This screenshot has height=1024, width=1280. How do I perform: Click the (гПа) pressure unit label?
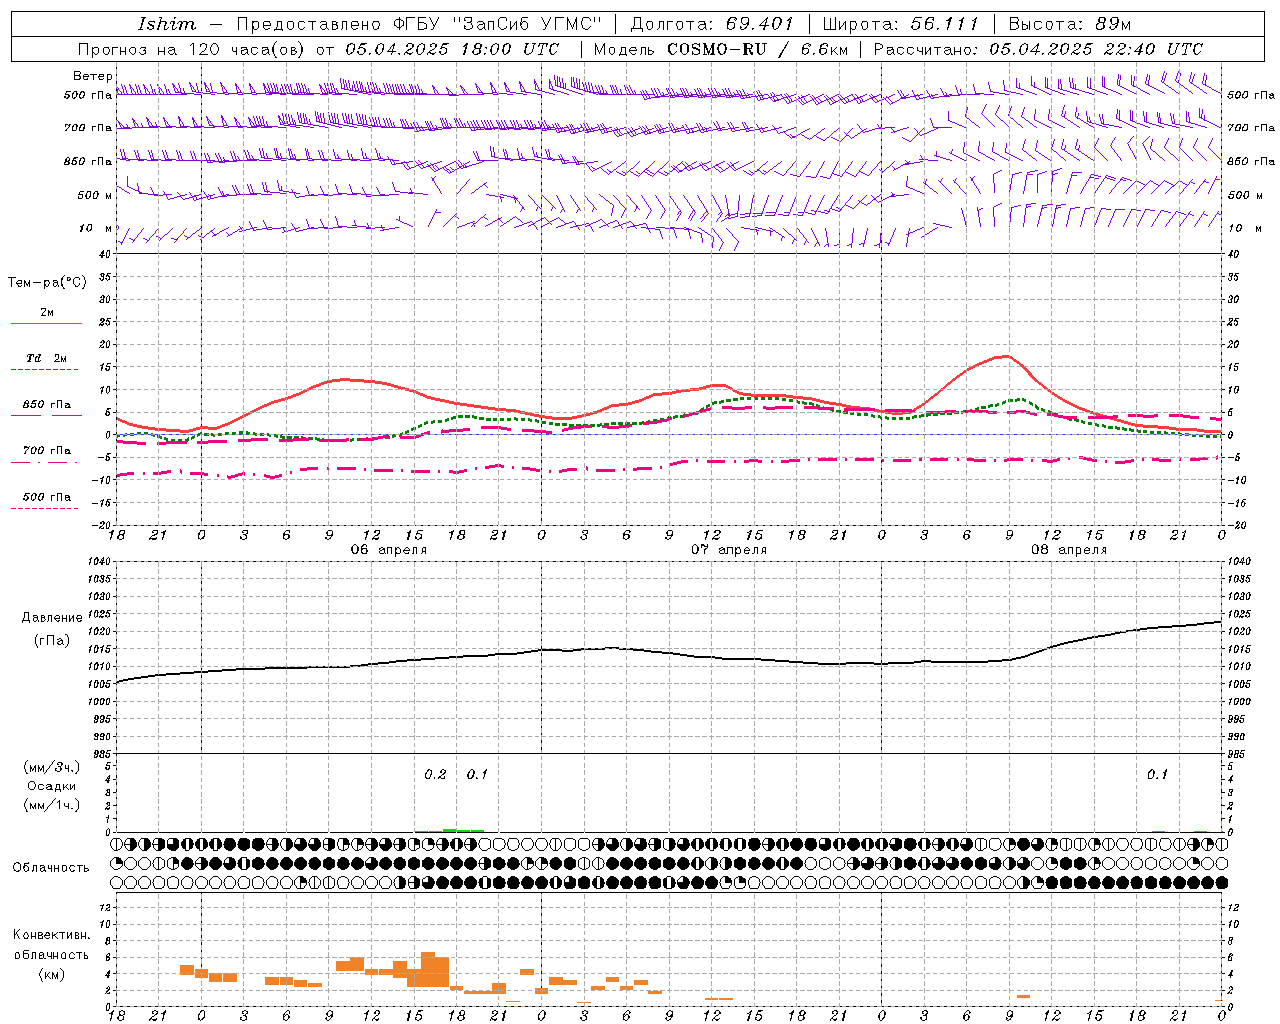[50, 641]
